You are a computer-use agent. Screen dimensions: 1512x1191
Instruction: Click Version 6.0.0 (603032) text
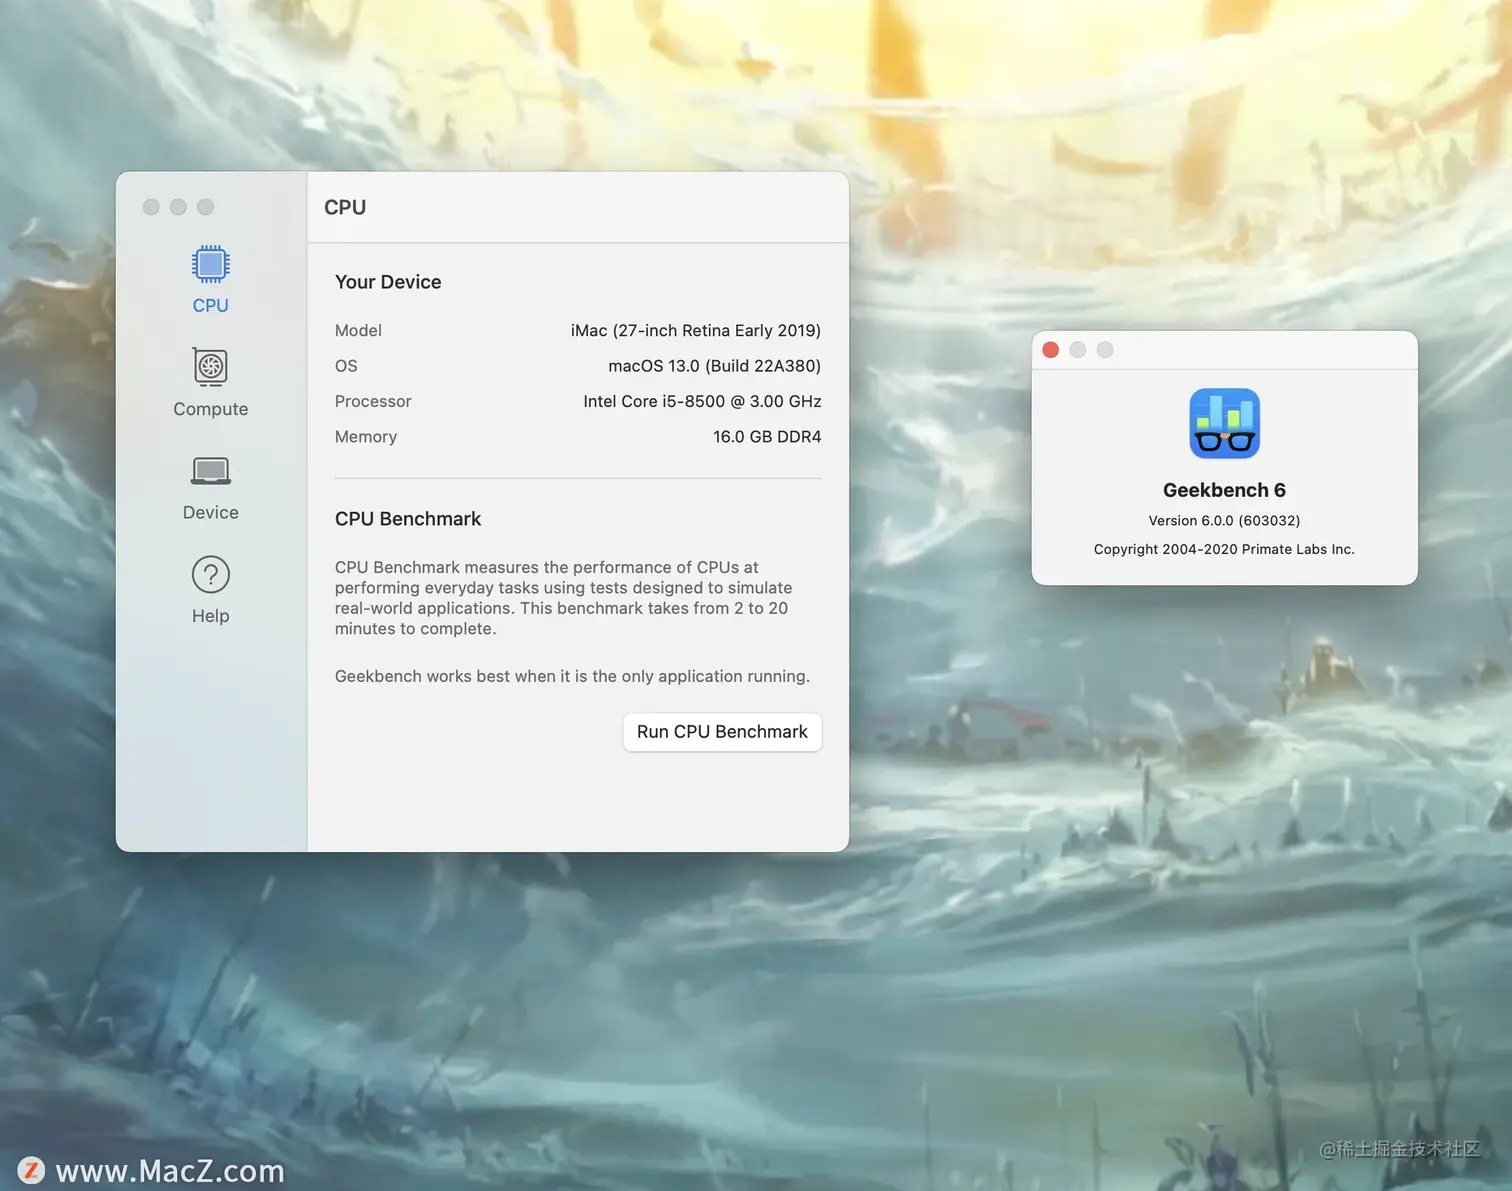1224,521
